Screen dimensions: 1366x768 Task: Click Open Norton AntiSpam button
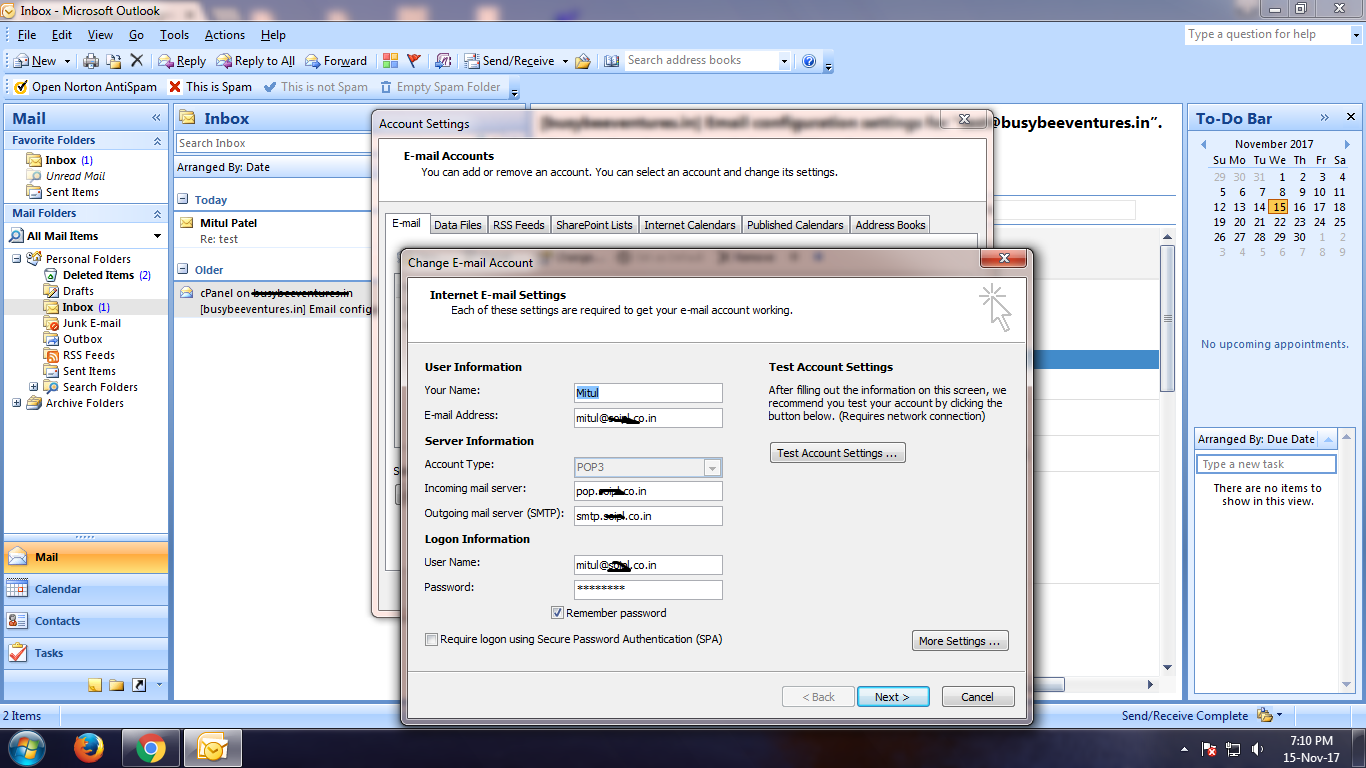click(x=84, y=87)
